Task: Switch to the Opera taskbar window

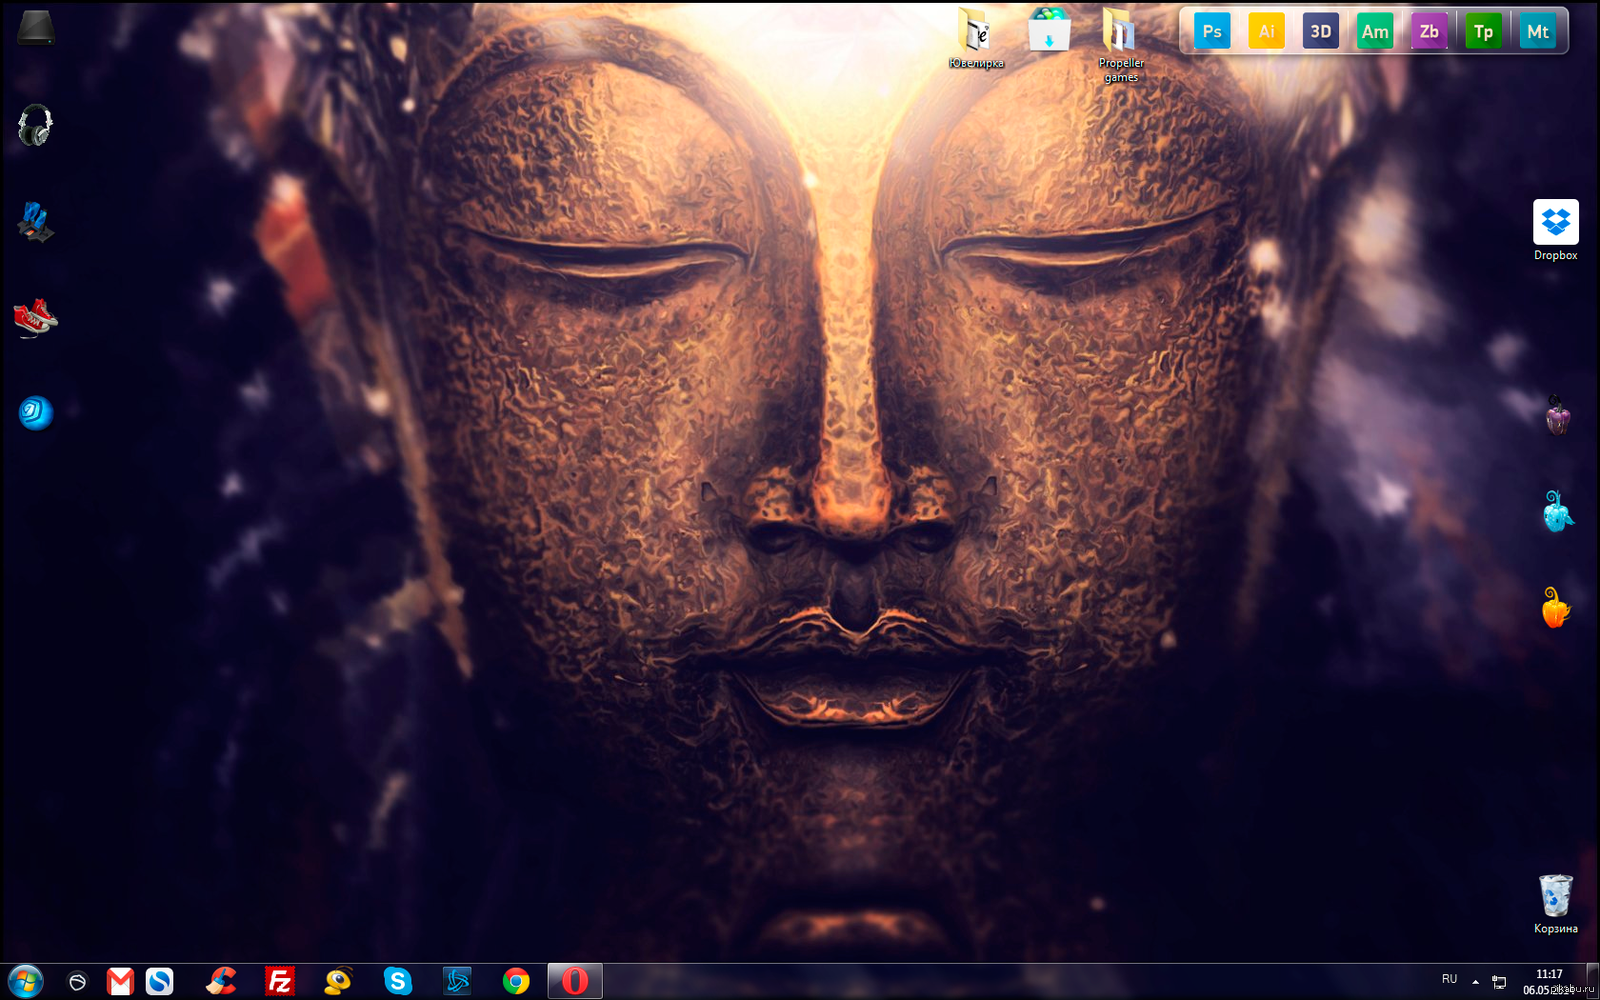Action: [575, 982]
